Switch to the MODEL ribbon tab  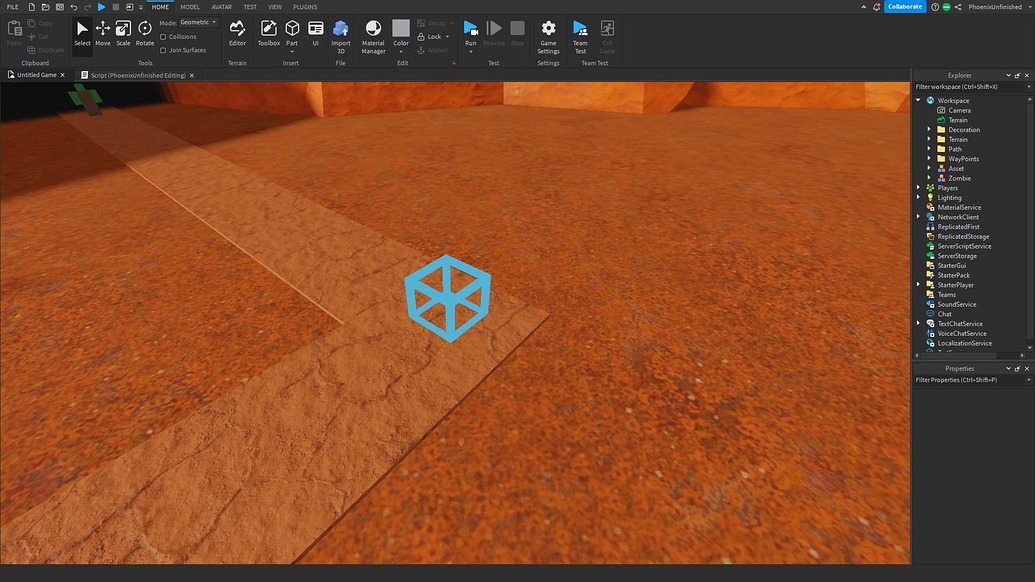(x=190, y=7)
